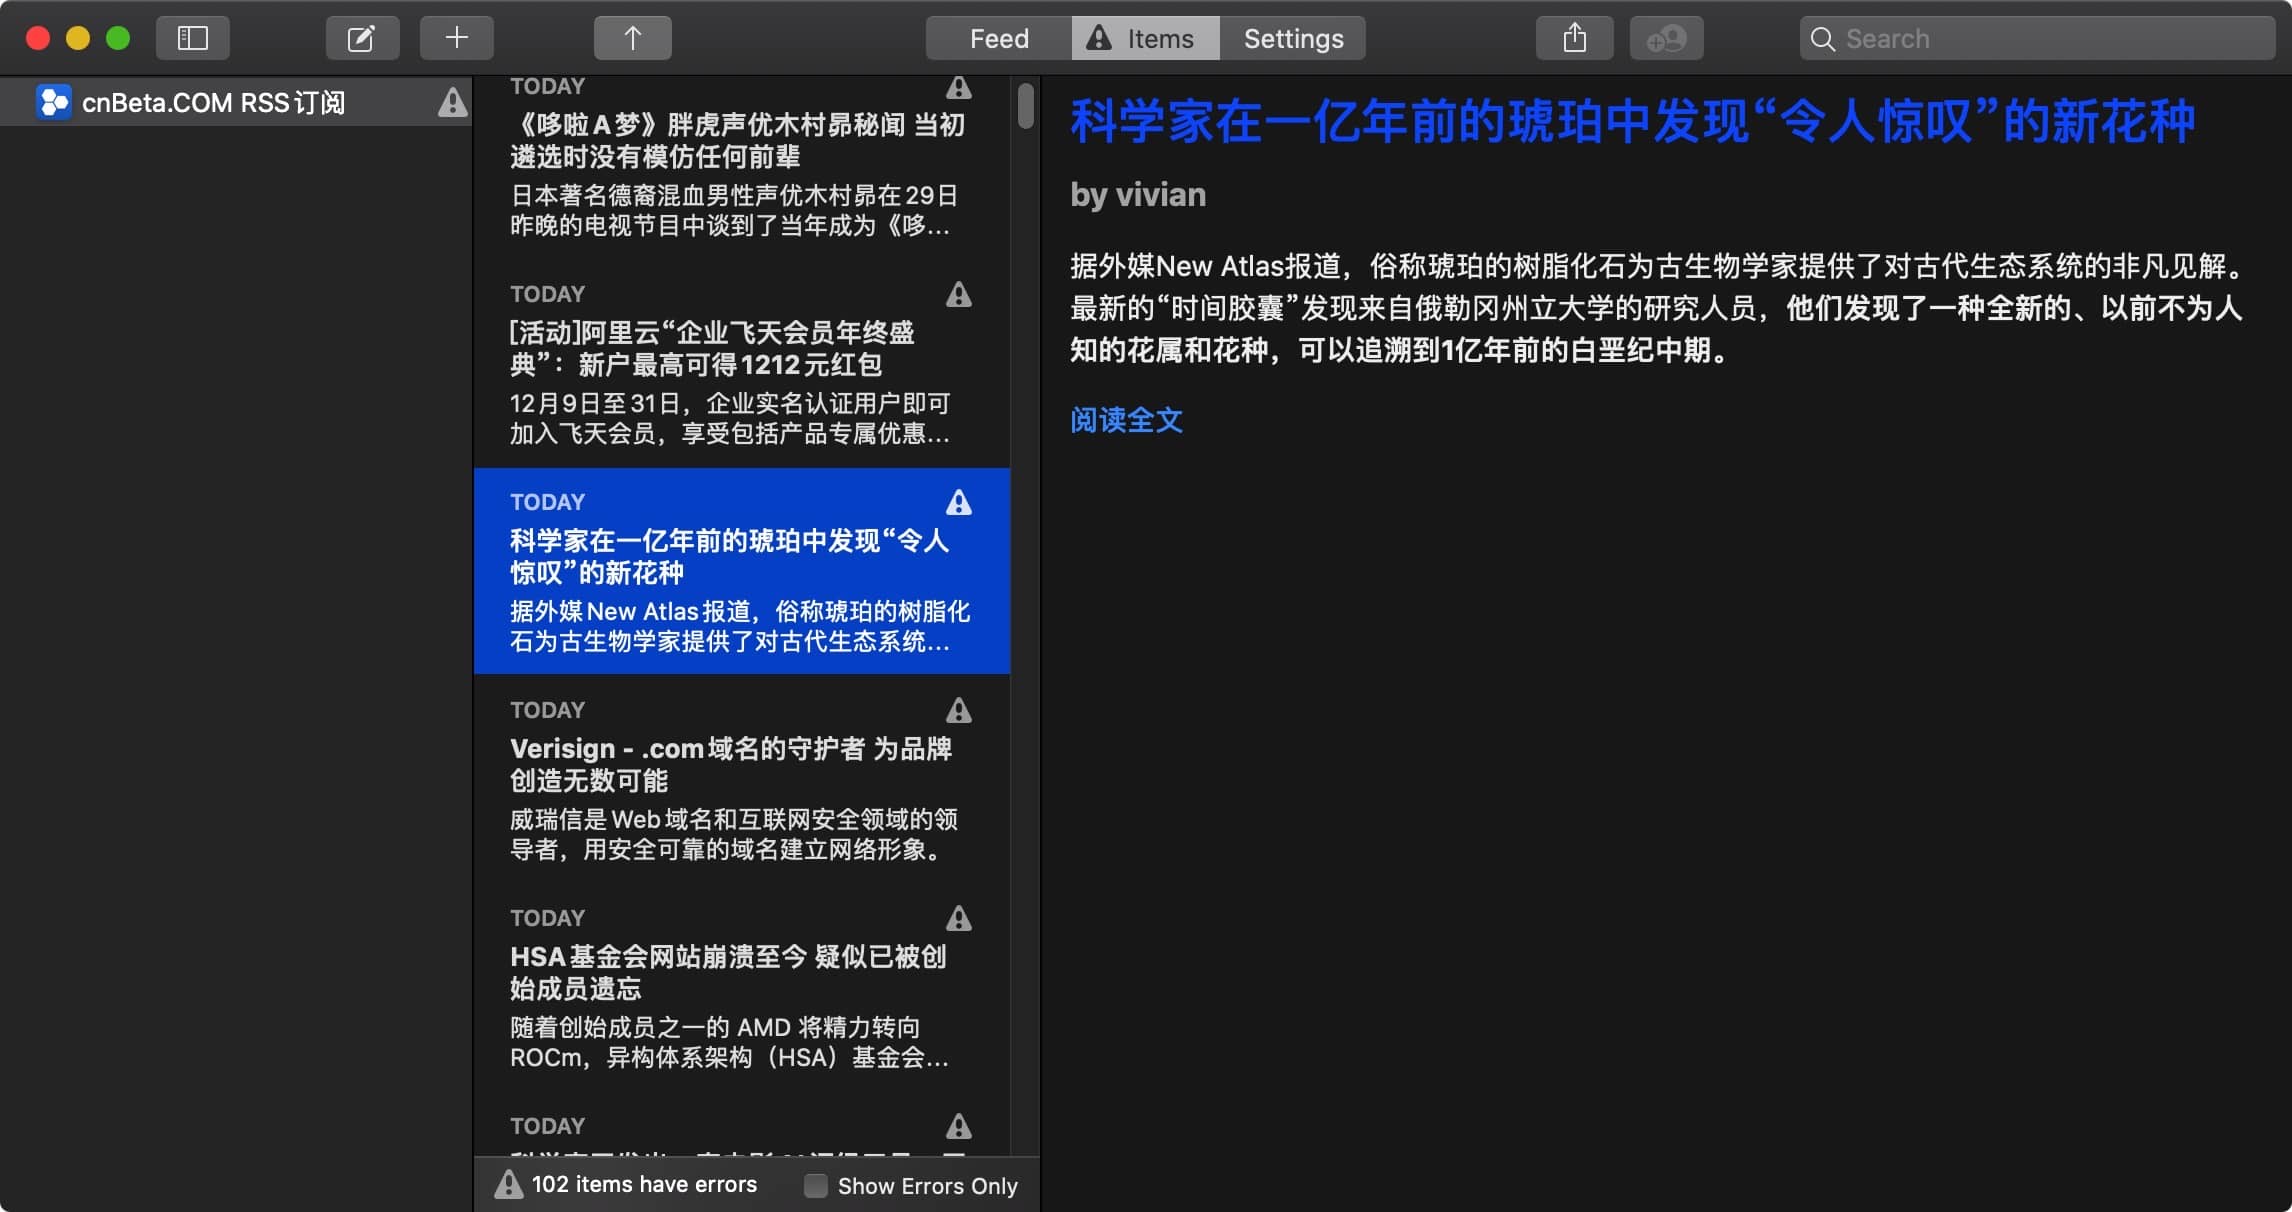
Task: Click by vivian author line
Action: click(x=1138, y=194)
